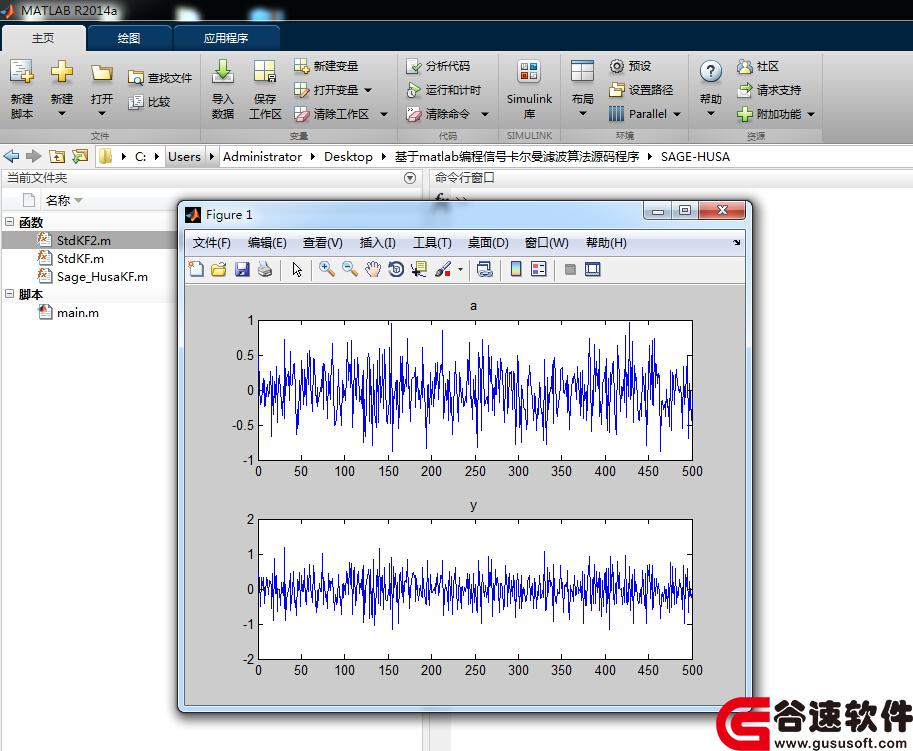Screen dimensions: 913x751
Task: Toggle the Brush data tool
Action: pyautogui.click(x=443, y=269)
